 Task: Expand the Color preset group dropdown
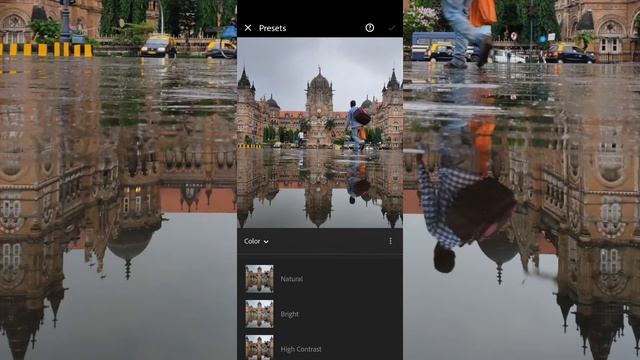[x=256, y=241]
